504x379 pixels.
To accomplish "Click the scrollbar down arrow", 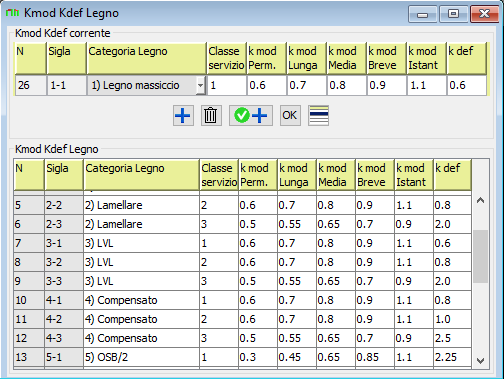I will 480,360.
